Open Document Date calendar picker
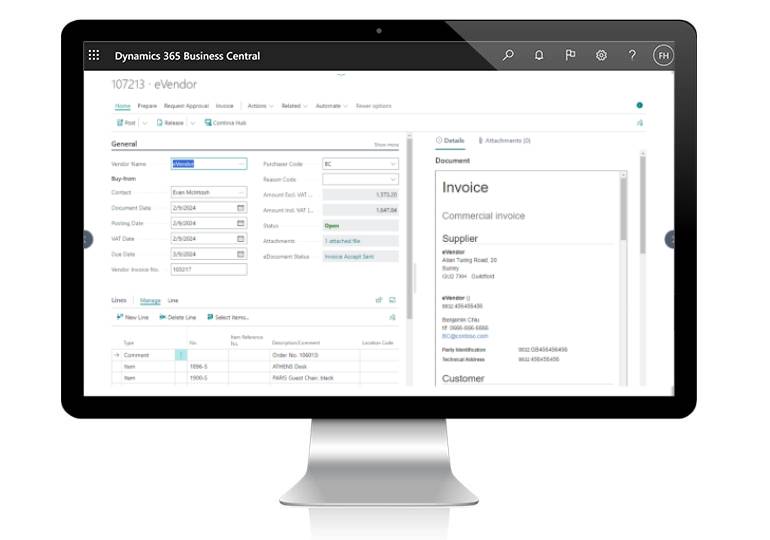Image resolution: width=770 pixels, height=540 pixels. (241, 208)
